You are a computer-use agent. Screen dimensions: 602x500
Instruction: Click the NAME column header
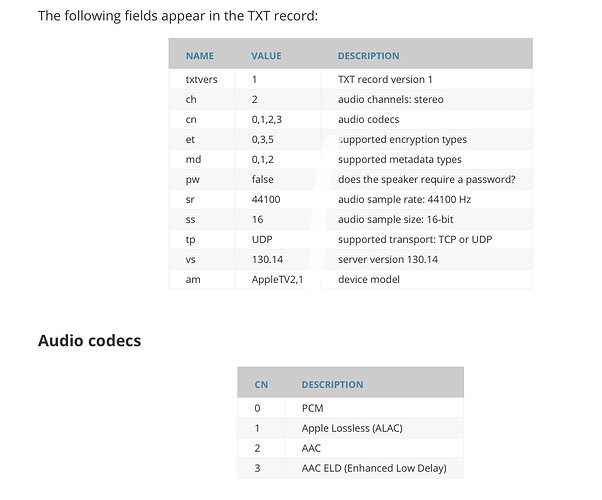pos(200,56)
